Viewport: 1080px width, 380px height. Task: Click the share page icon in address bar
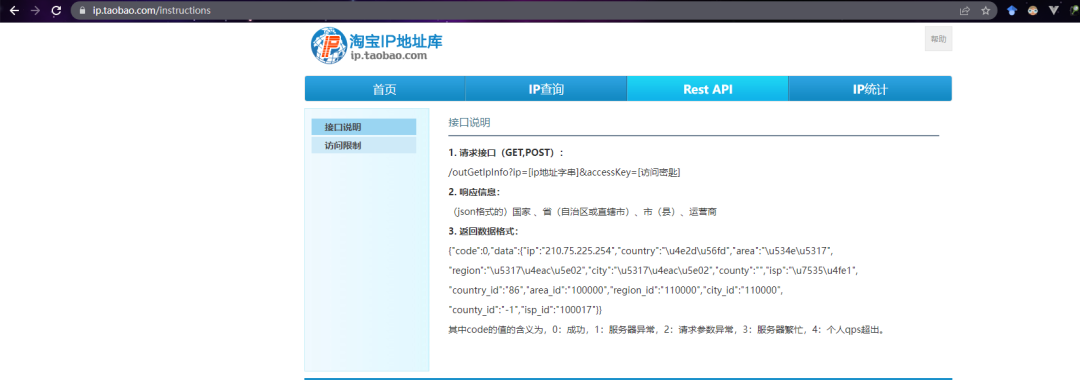(x=965, y=11)
